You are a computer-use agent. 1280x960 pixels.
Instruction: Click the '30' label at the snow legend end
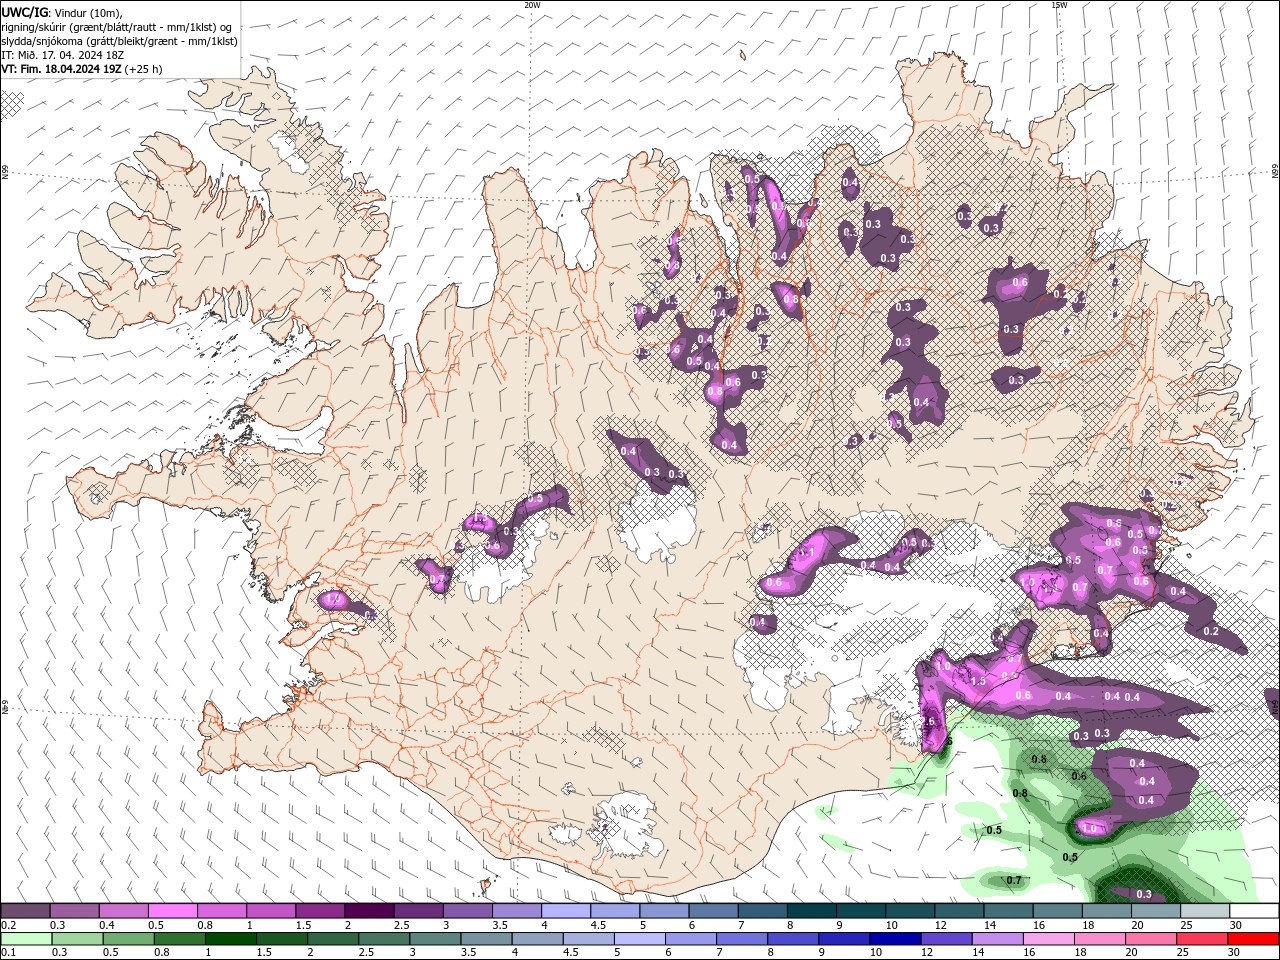click(1236, 925)
